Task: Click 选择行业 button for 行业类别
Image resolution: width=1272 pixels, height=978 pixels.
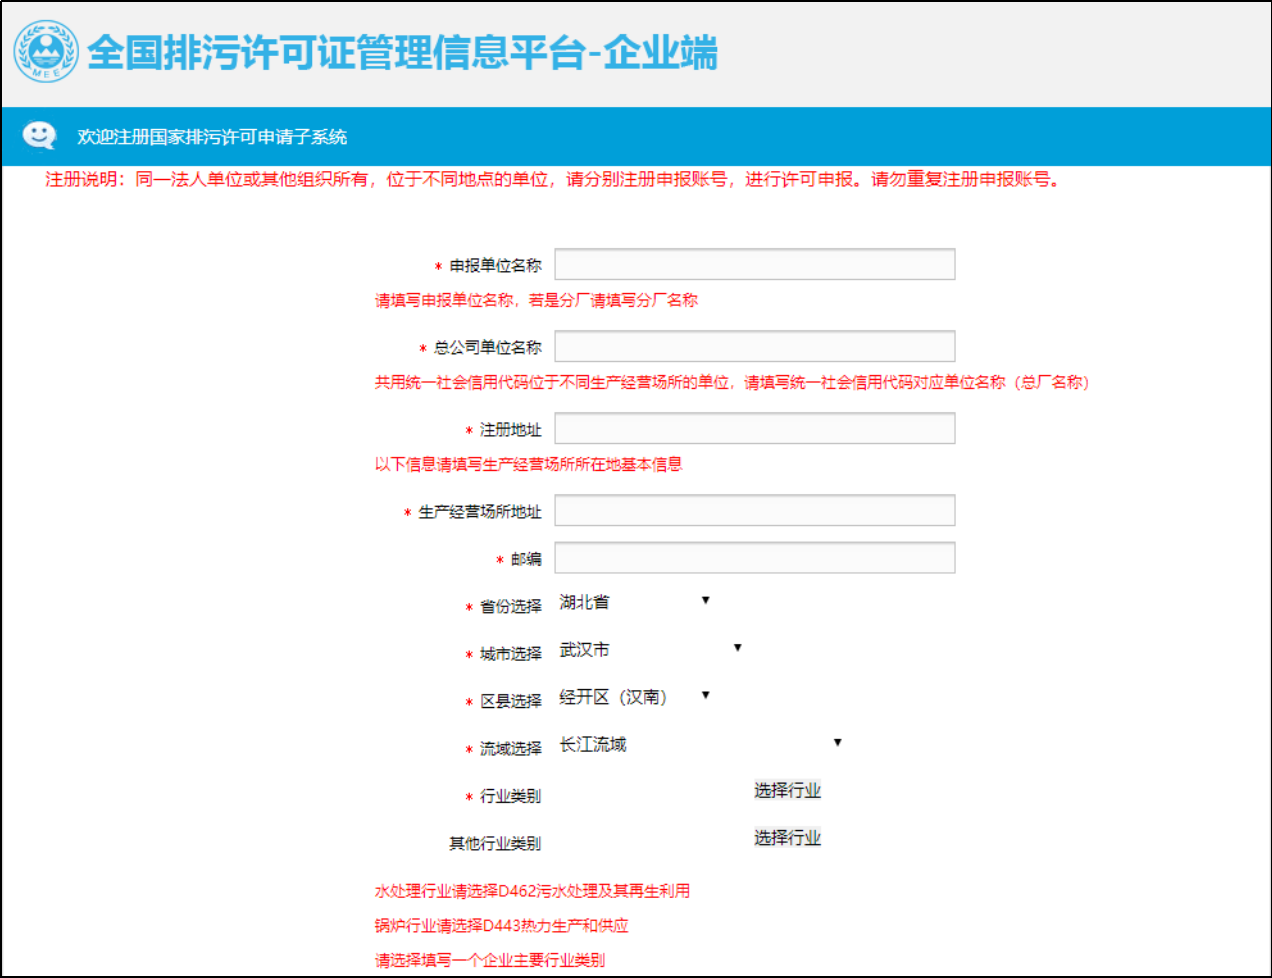Action: (x=787, y=790)
